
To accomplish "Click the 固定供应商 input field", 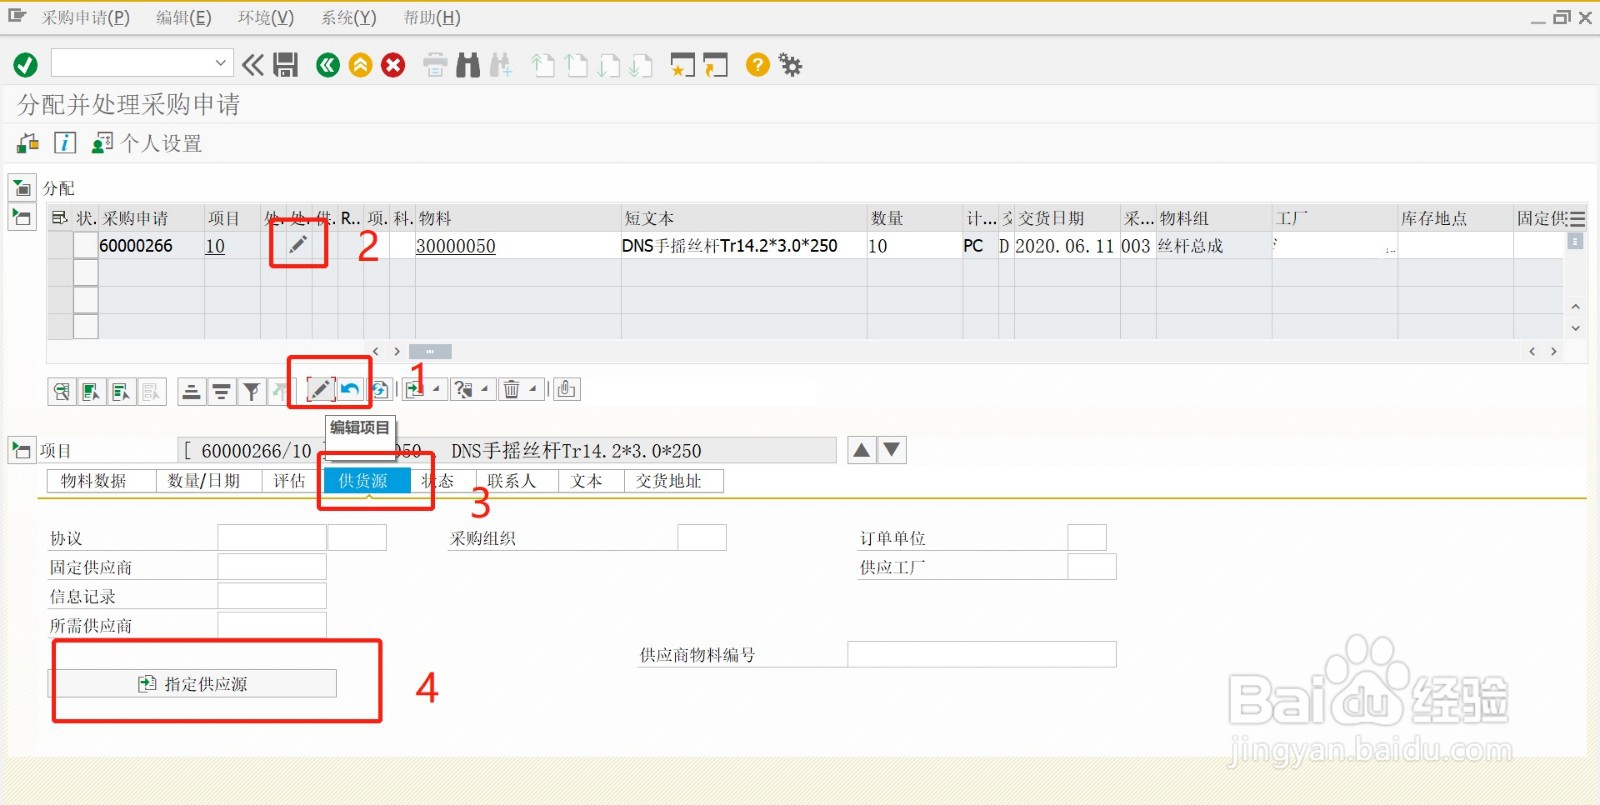I will (x=272, y=567).
